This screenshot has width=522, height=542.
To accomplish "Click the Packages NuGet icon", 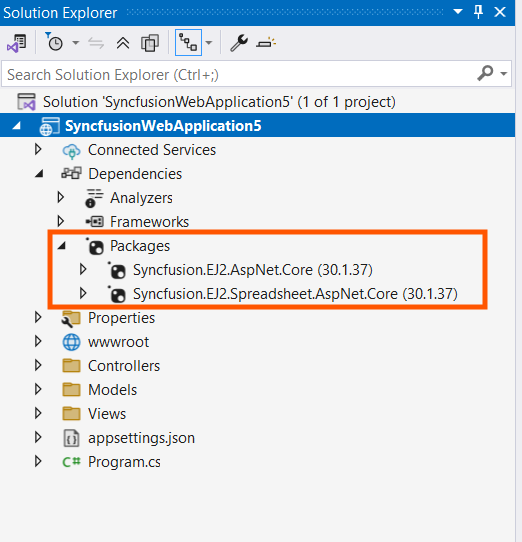I will coord(95,246).
